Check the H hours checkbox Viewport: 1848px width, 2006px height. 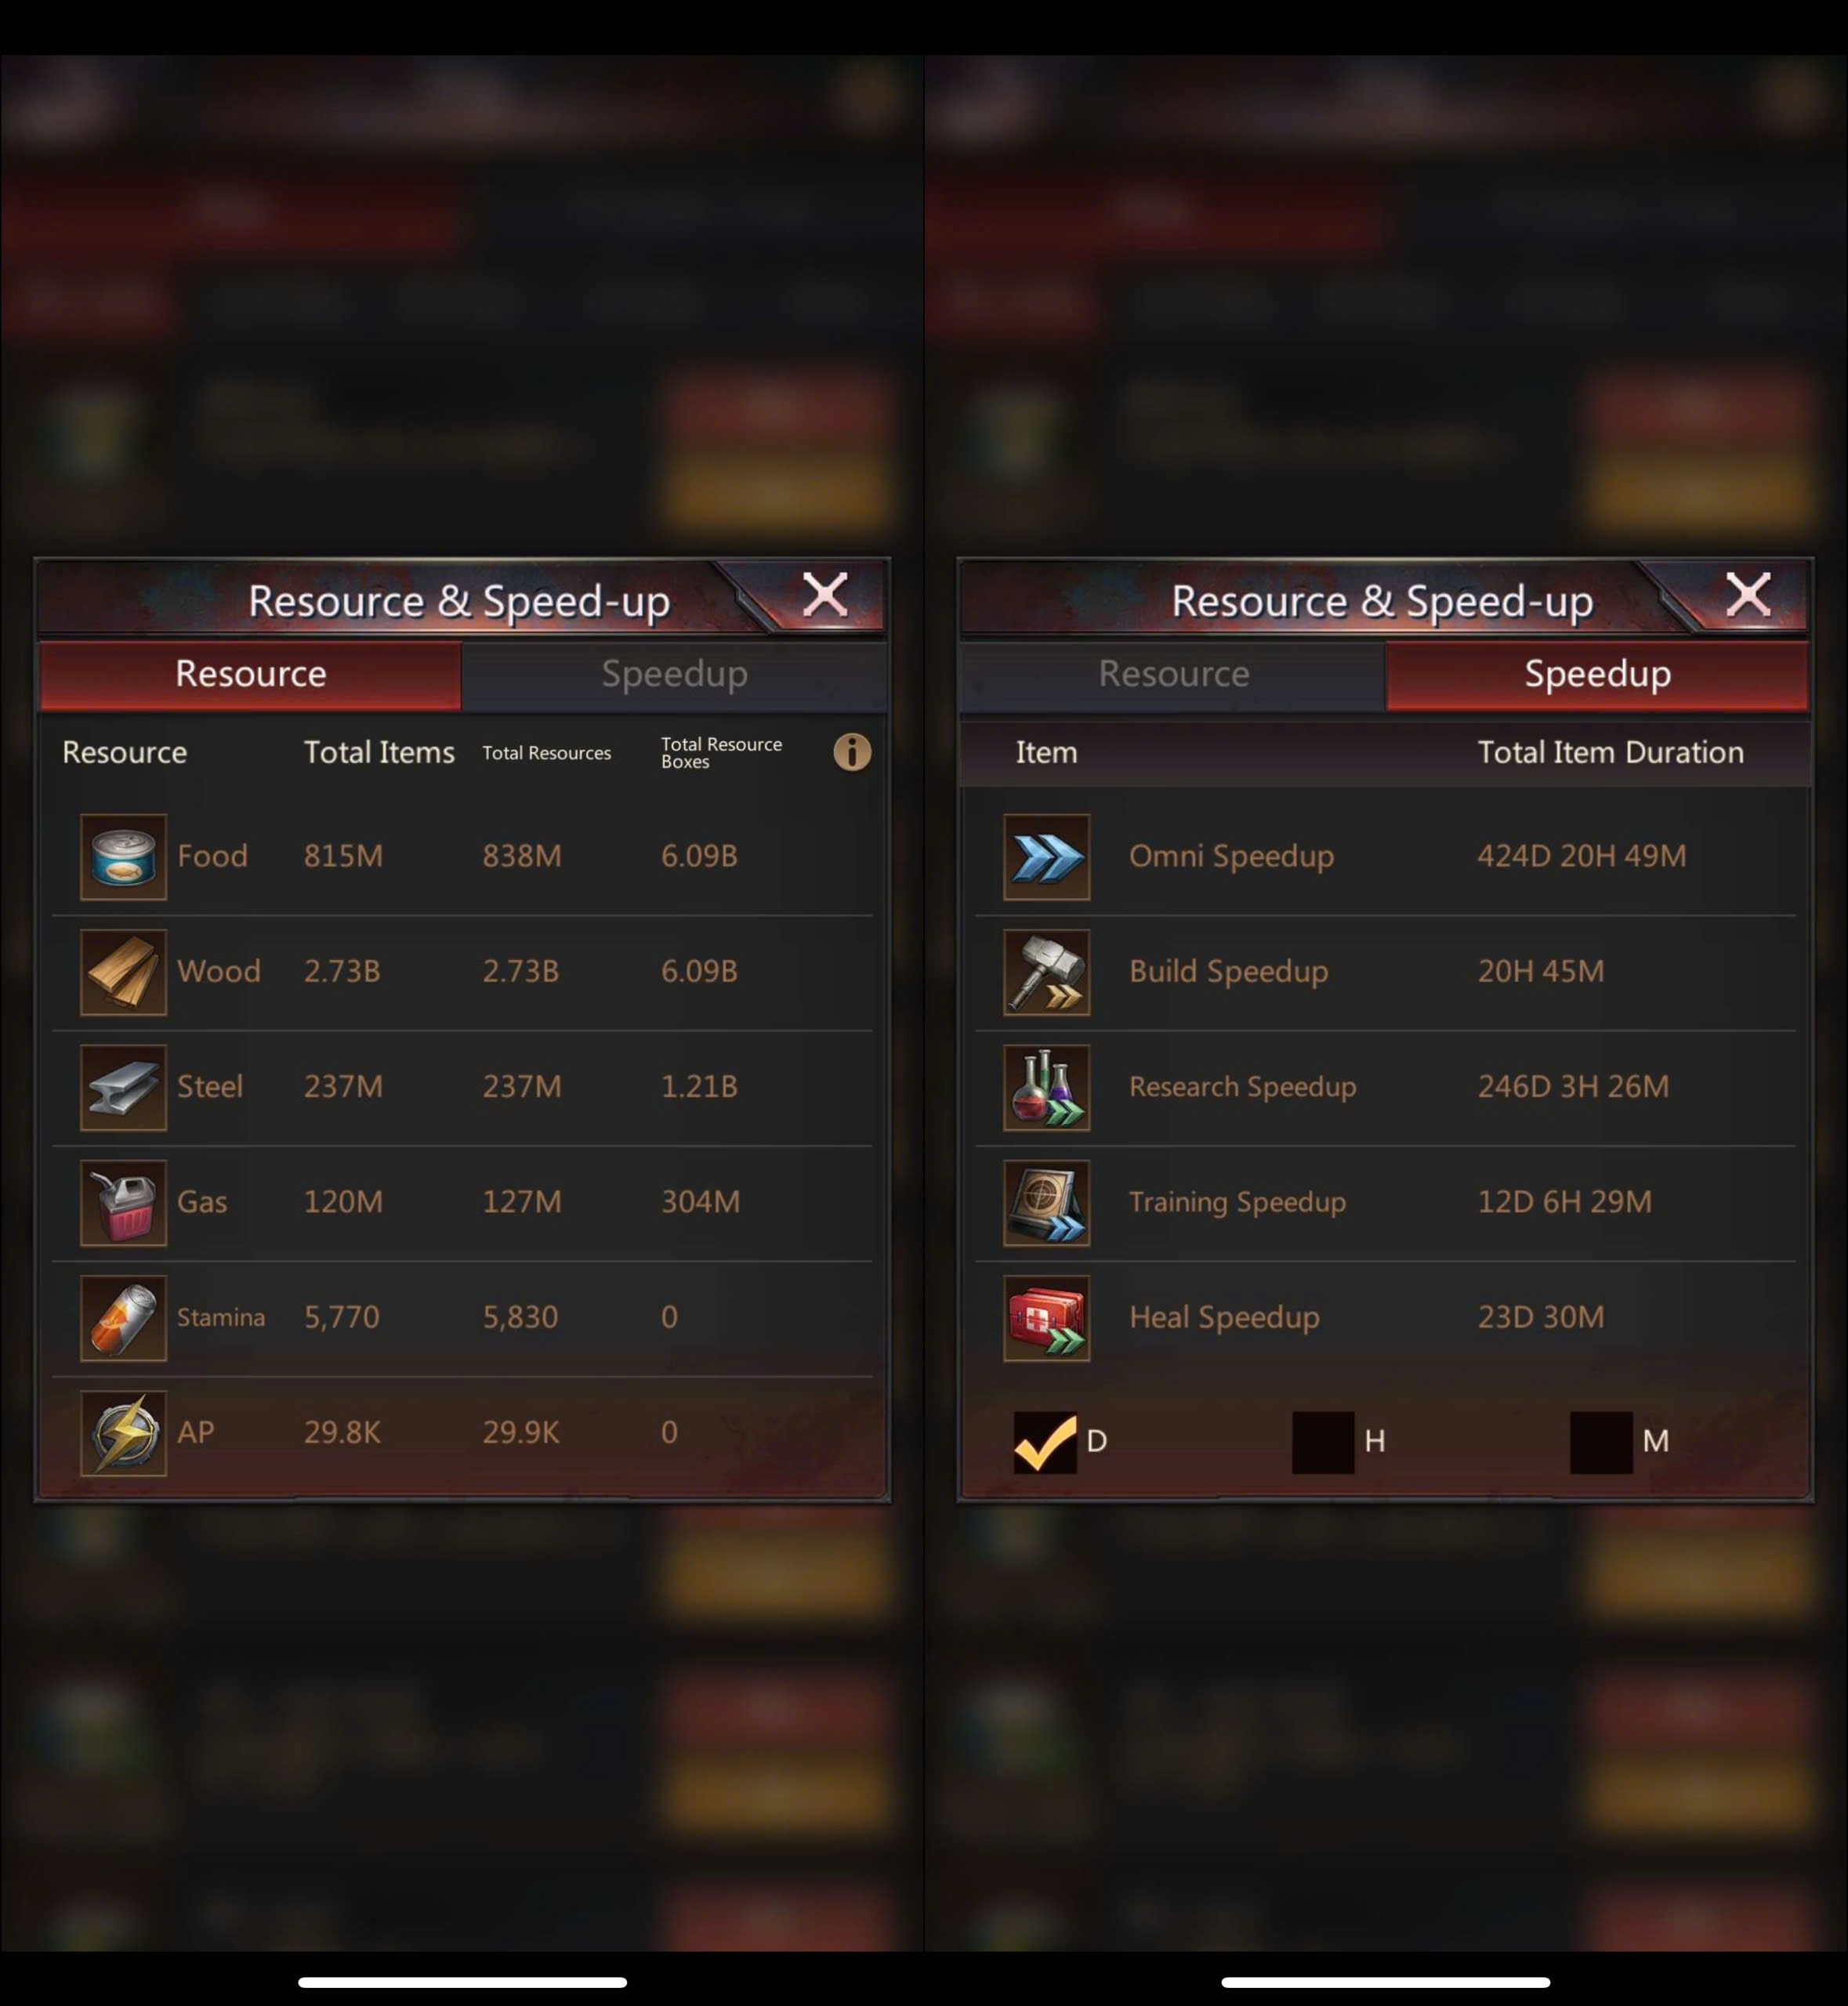coord(1323,1442)
